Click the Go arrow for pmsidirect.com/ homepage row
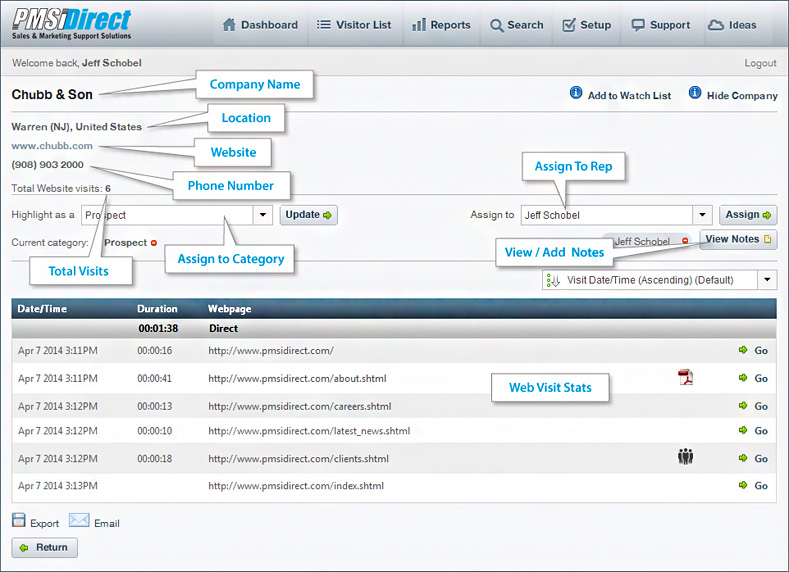This screenshot has height=572, width=789. [x=743, y=350]
